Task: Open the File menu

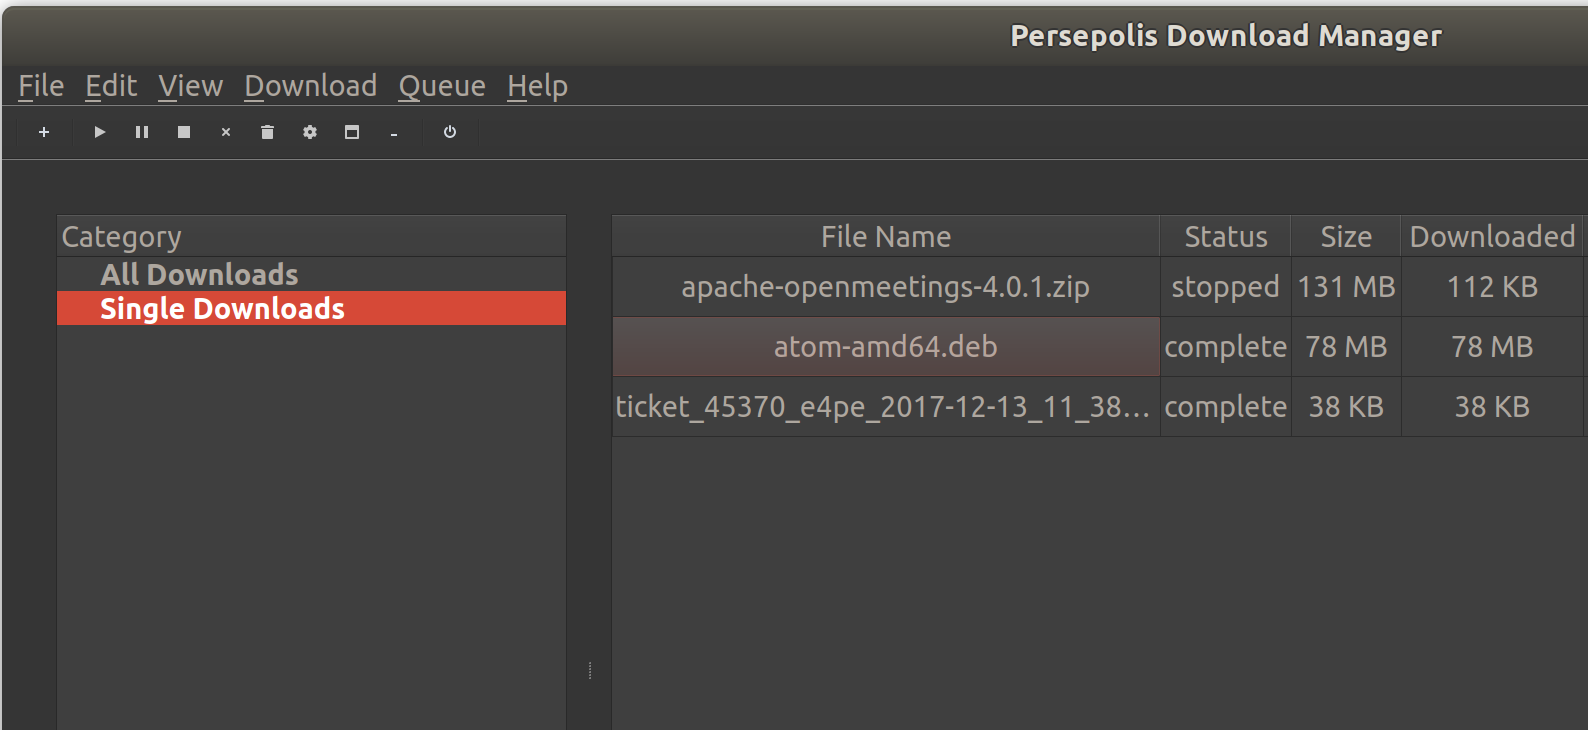Action: point(41,86)
